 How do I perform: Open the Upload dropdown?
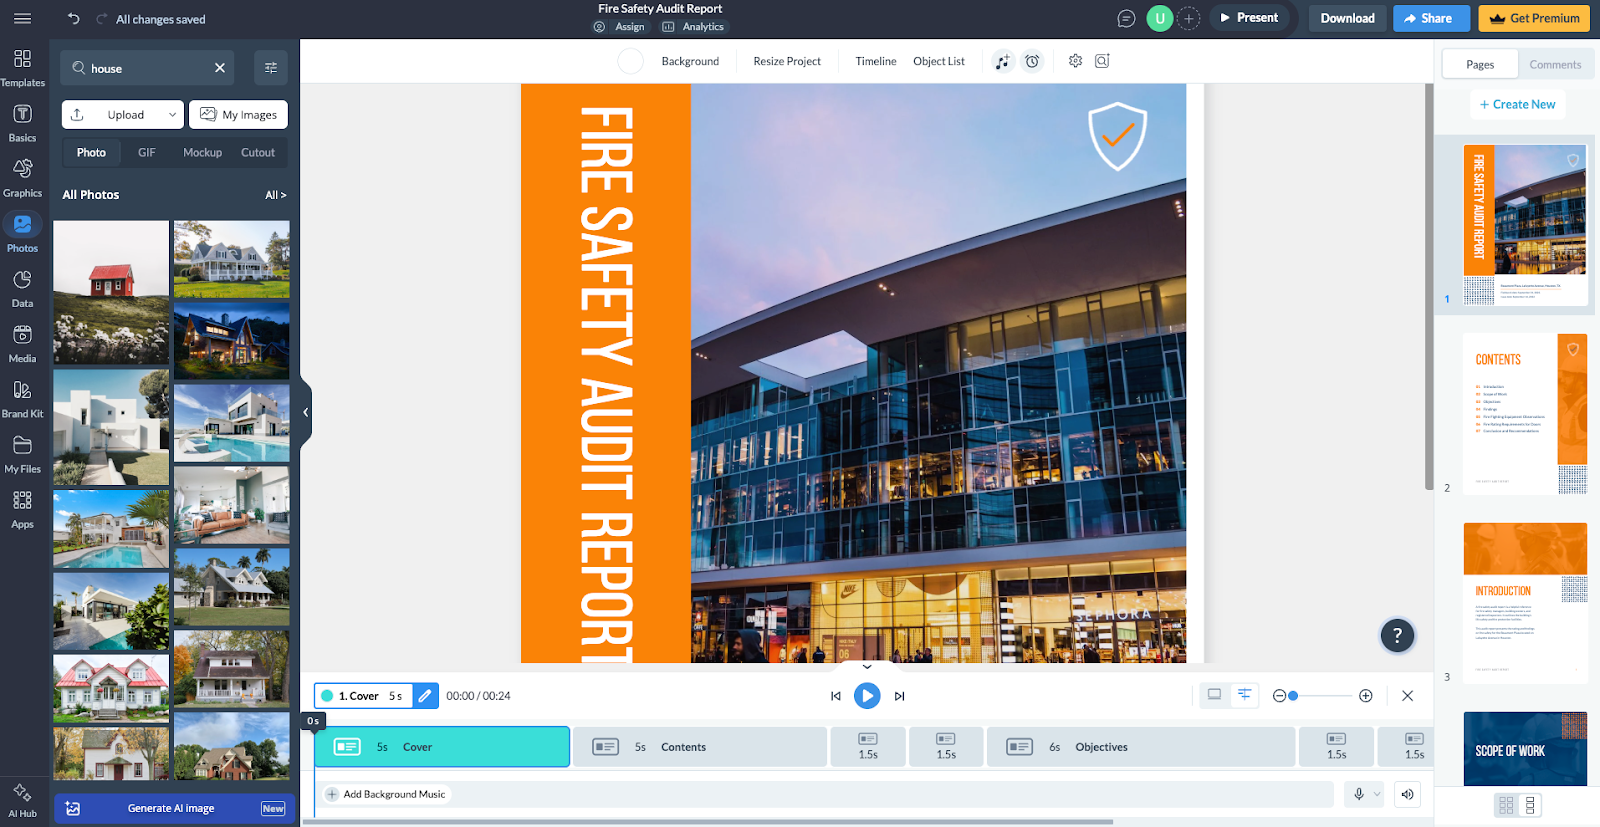tap(122, 115)
